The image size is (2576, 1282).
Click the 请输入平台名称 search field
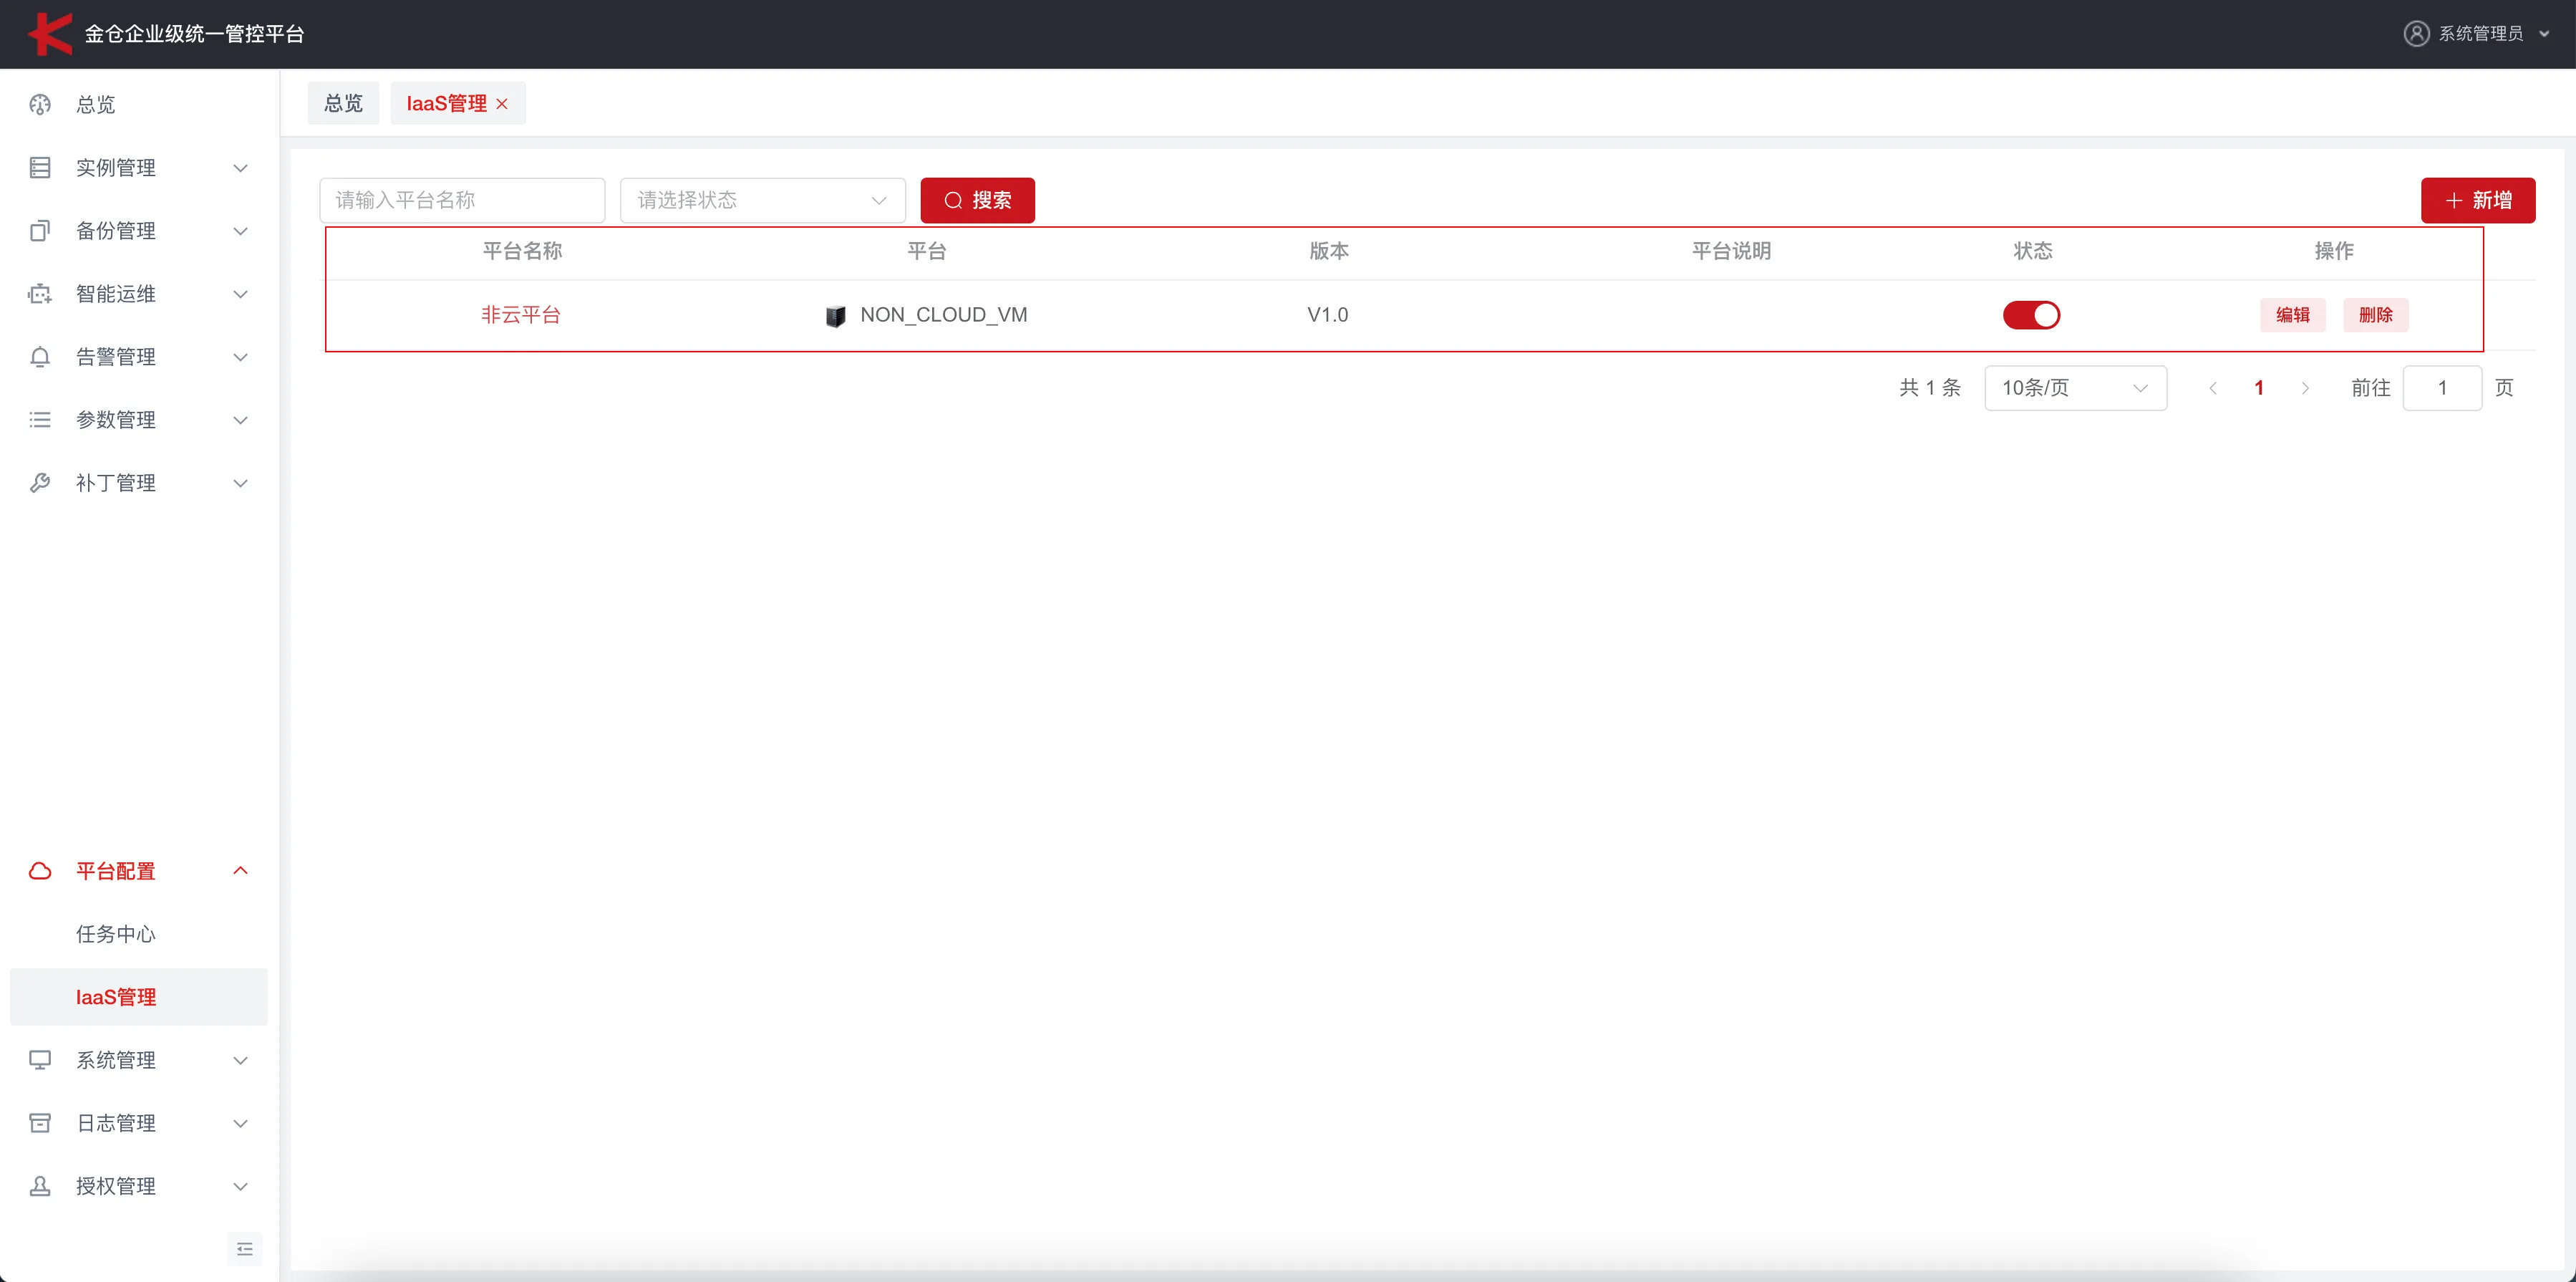[462, 200]
